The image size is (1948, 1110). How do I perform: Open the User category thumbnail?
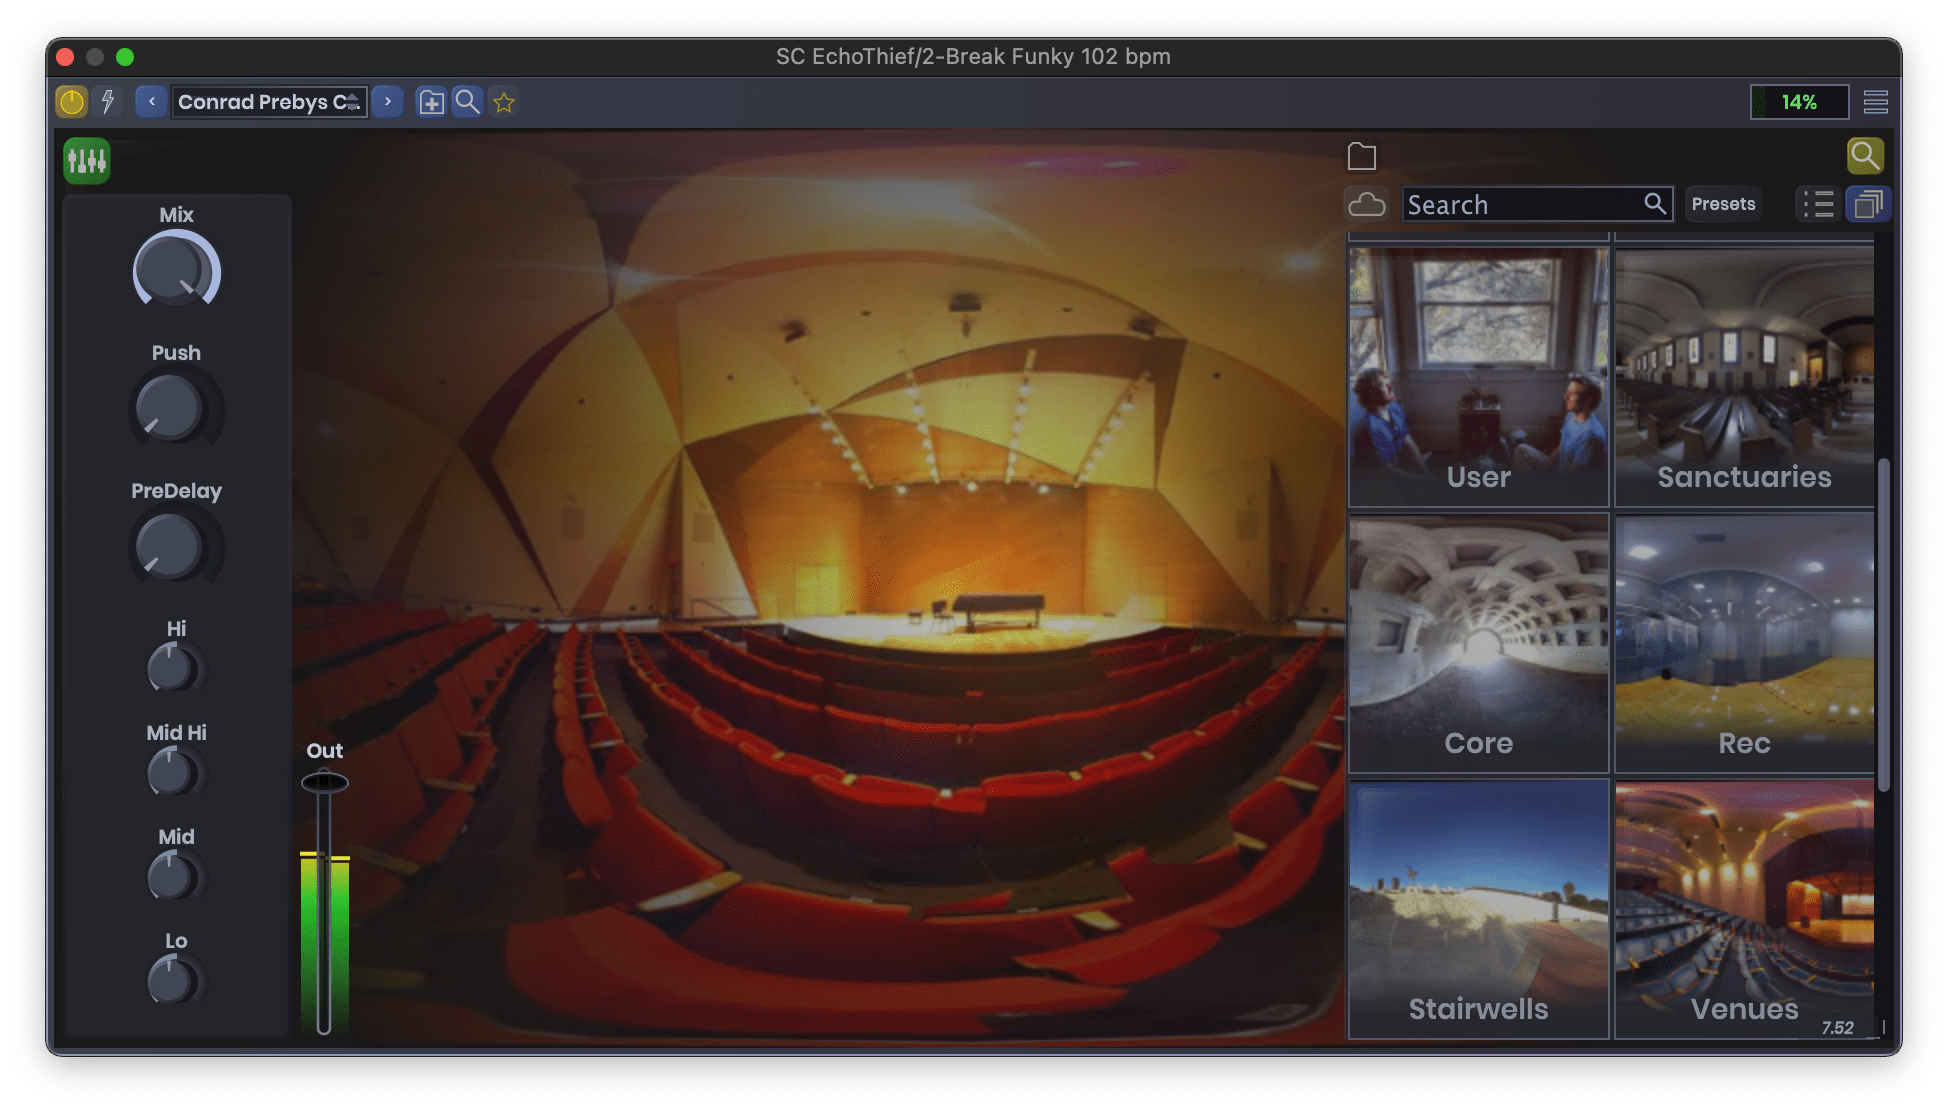[1478, 377]
